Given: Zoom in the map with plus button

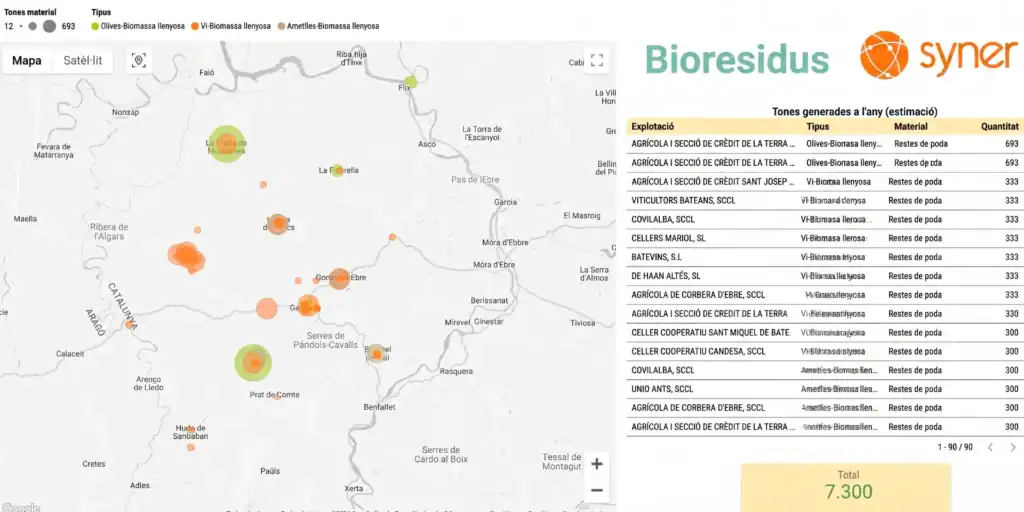Looking at the screenshot, I should click(x=597, y=464).
